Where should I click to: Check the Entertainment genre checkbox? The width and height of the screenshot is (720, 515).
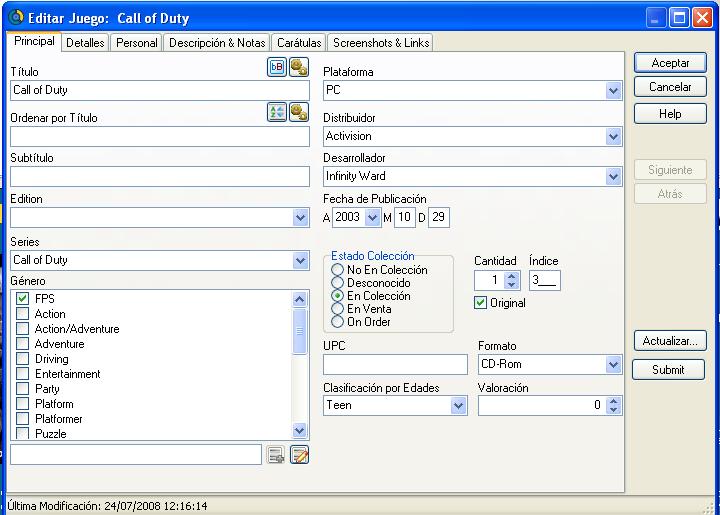click(x=22, y=374)
